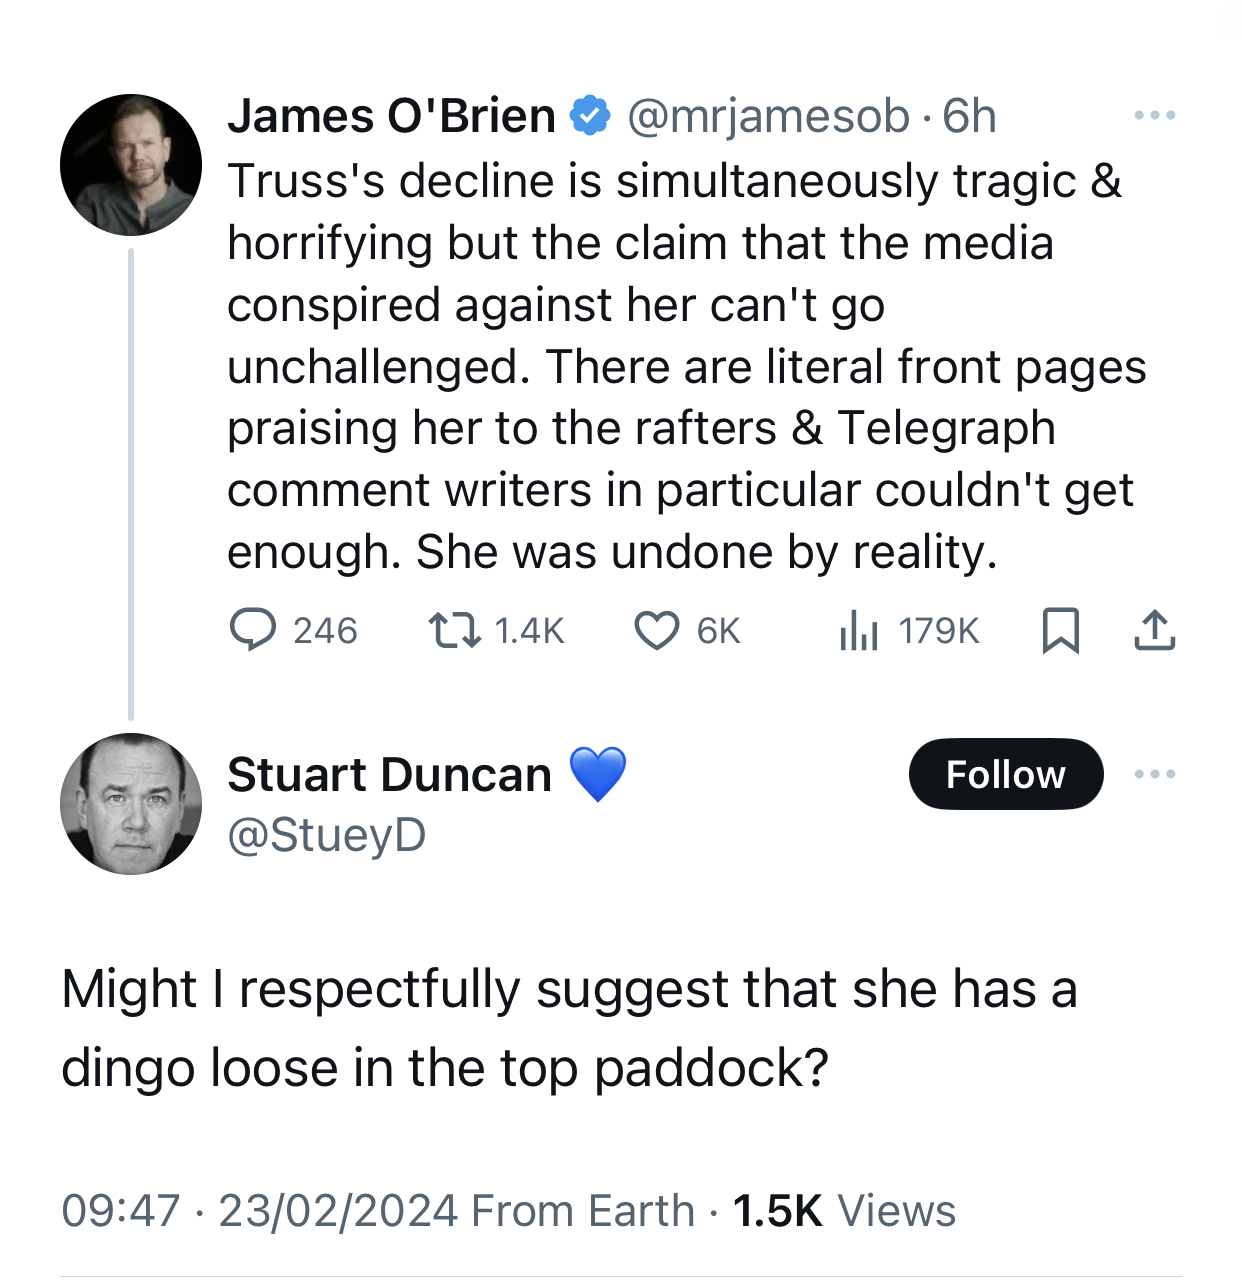
Task: Bookmark James O'Brien's tweet
Action: (x=1060, y=630)
